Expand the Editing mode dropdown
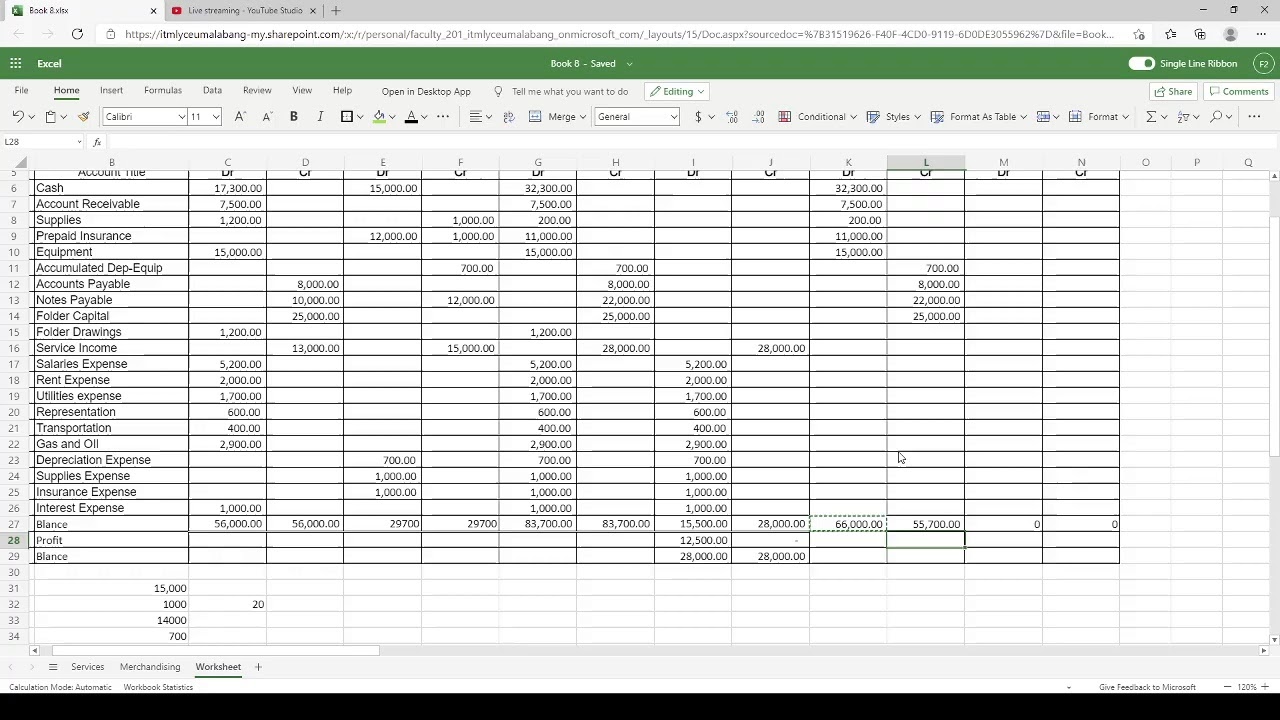 coord(677,91)
